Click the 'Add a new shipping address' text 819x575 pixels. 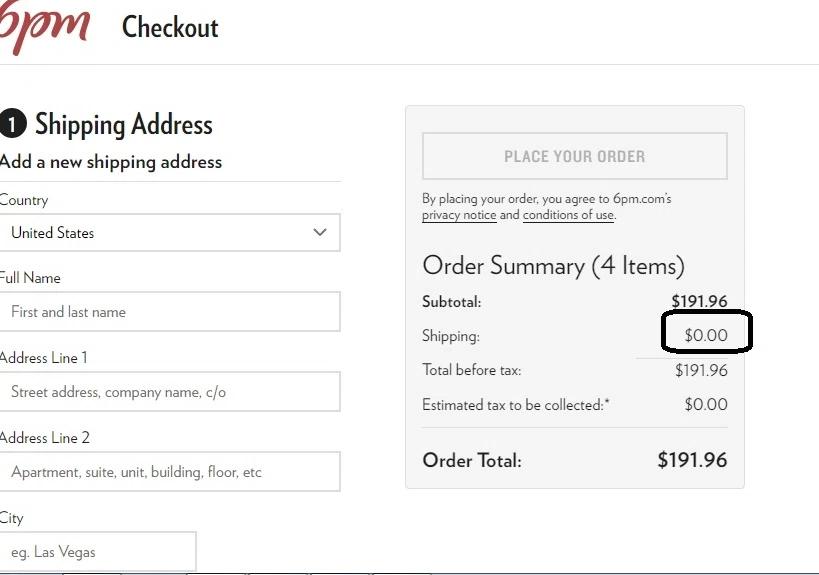111,162
